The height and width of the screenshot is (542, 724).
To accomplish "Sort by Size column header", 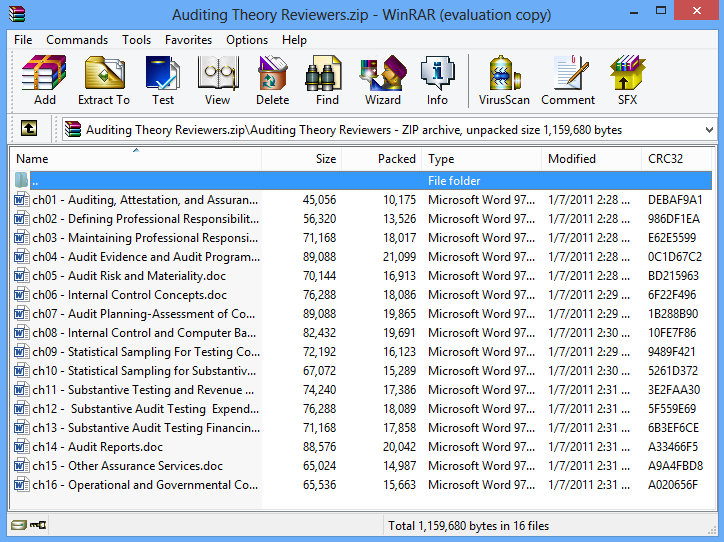I will pyautogui.click(x=302, y=159).
